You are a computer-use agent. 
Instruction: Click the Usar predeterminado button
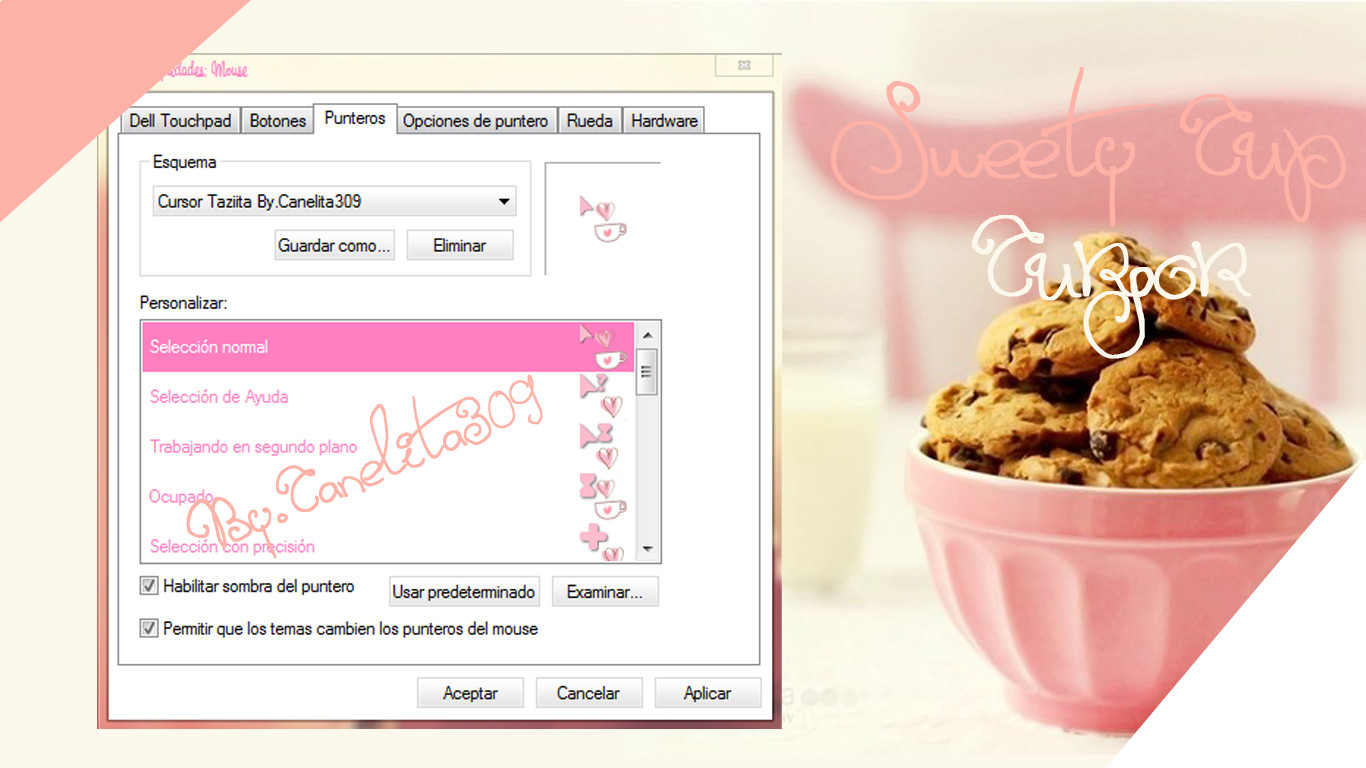coord(464,592)
